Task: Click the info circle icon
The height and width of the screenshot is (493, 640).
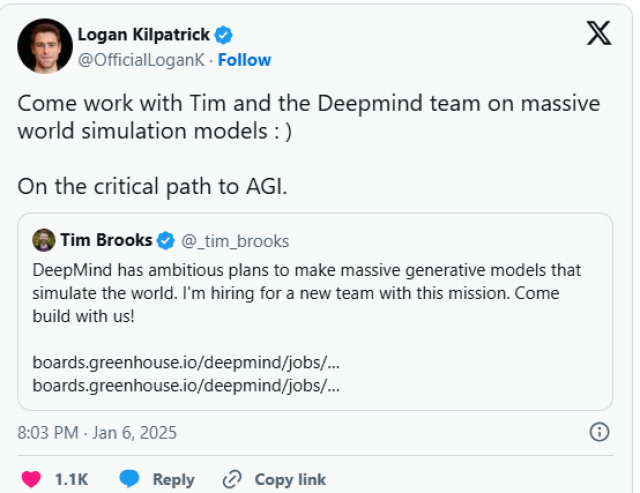Action: click(x=599, y=432)
